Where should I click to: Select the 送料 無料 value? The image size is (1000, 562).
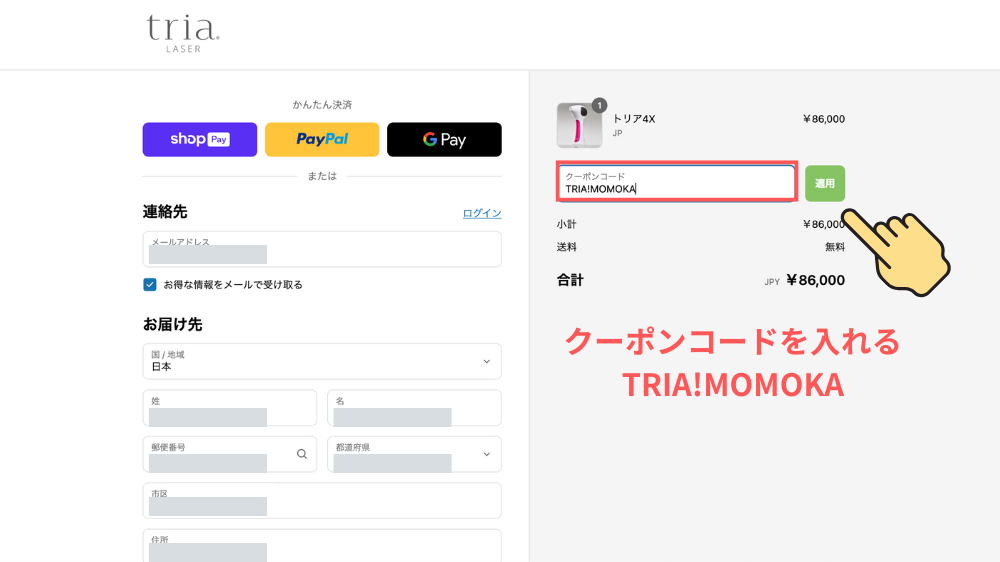click(835, 247)
